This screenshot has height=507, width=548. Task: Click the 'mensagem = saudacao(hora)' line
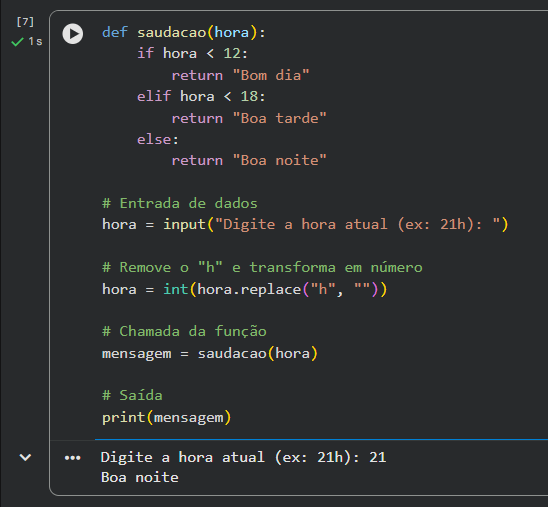pos(210,353)
